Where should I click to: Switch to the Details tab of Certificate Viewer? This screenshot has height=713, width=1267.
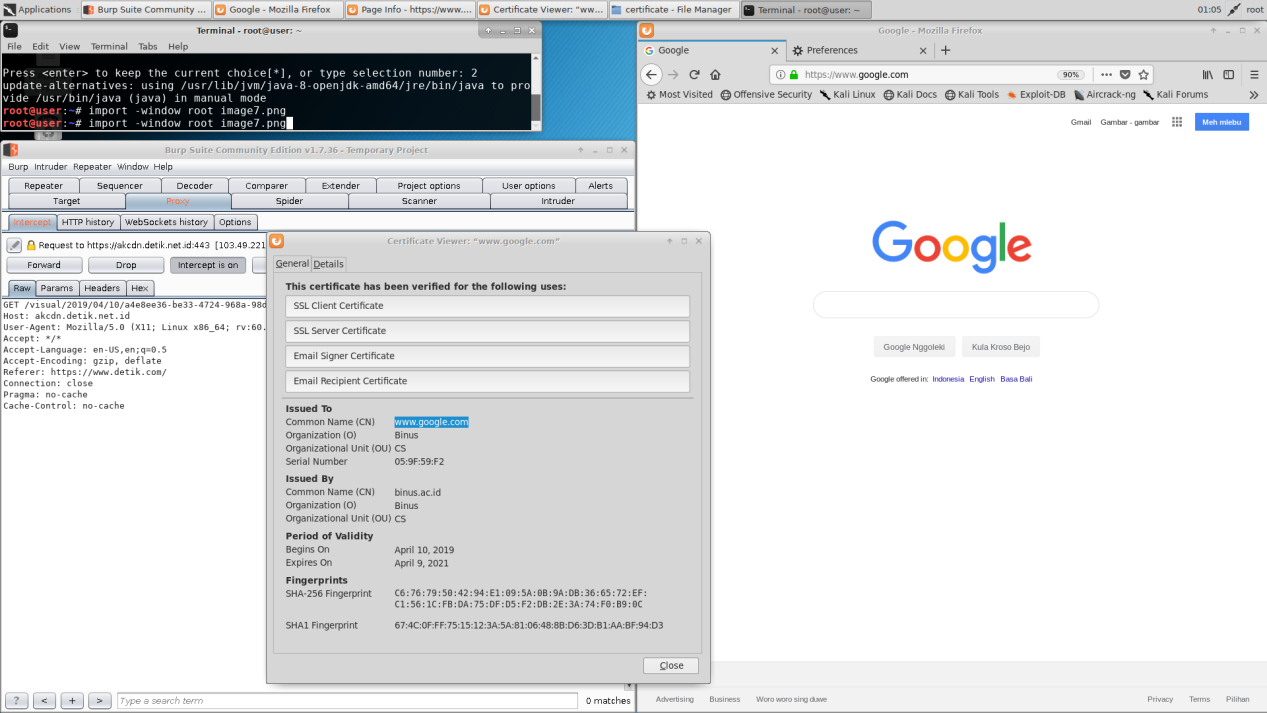tap(328, 264)
